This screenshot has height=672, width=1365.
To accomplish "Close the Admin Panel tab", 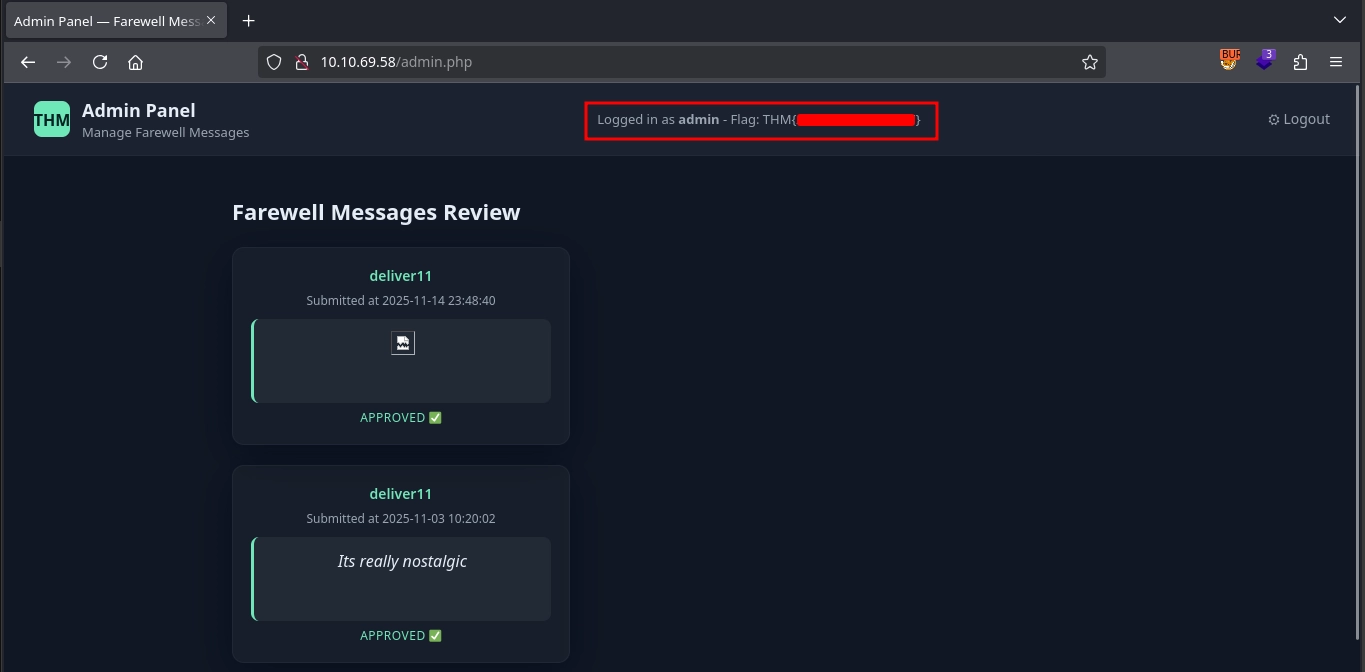I will pyautogui.click(x=211, y=20).
